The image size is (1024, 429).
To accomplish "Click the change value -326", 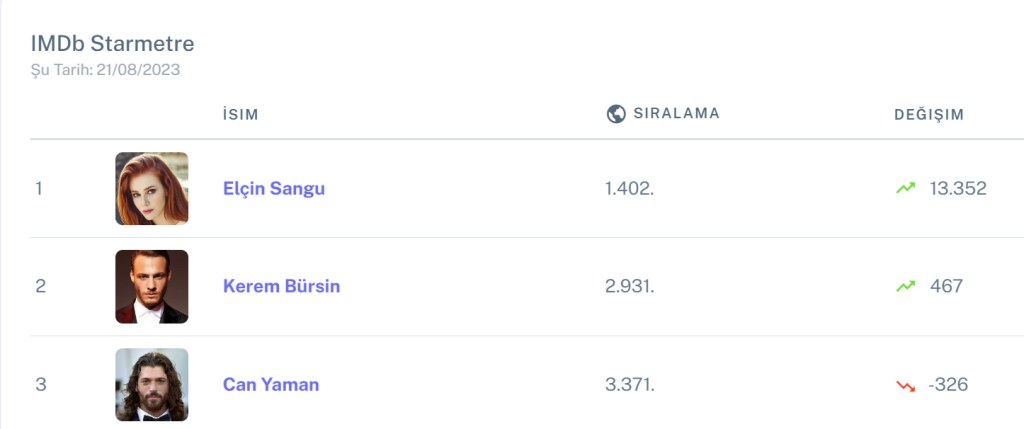I will (x=948, y=384).
